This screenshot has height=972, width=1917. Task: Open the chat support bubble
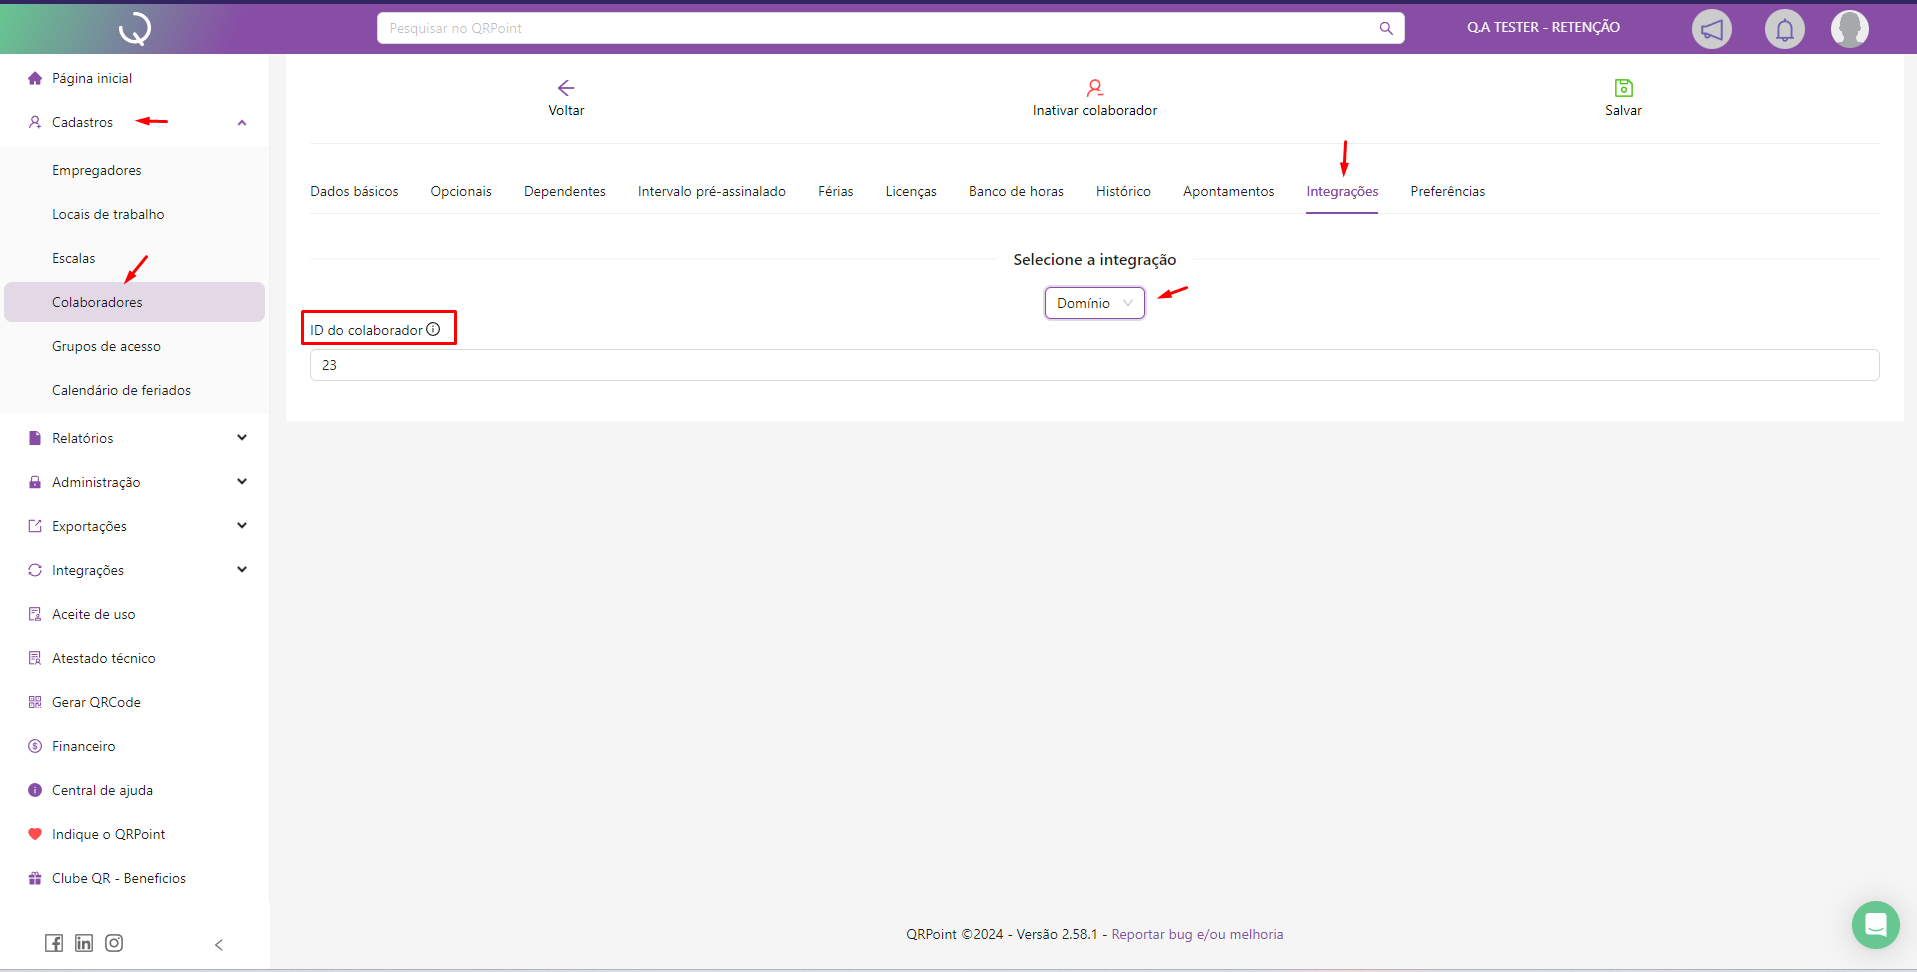point(1875,924)
